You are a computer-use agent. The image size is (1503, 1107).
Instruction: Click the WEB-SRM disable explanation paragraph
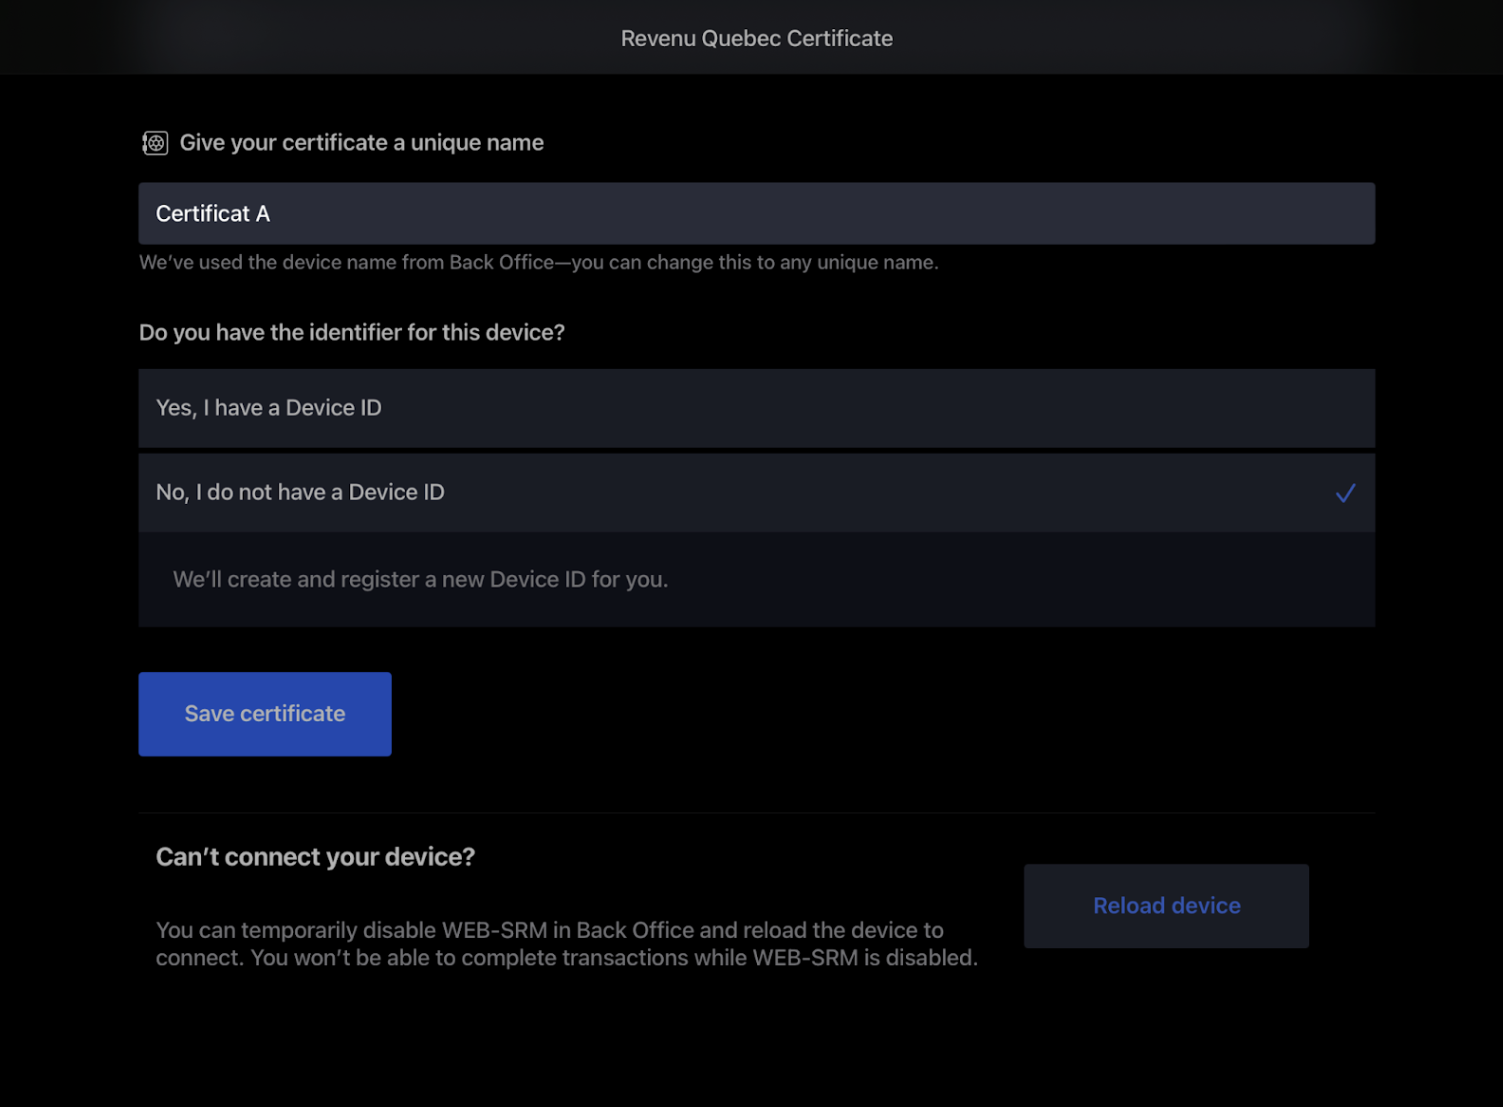coord(567,944)
